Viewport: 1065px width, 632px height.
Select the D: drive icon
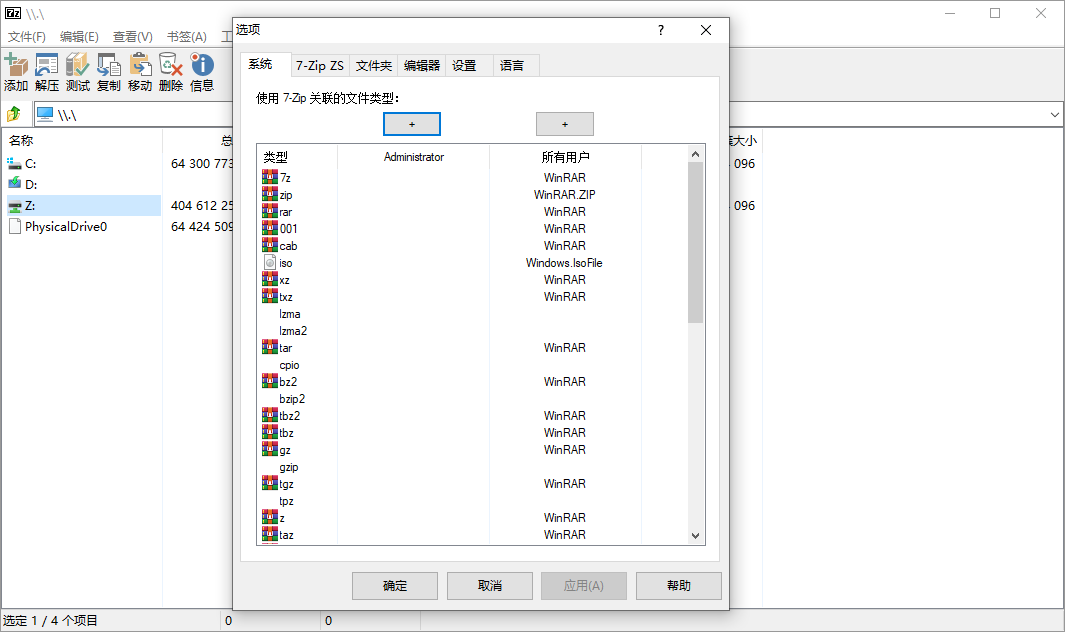[x=14, y=183]
